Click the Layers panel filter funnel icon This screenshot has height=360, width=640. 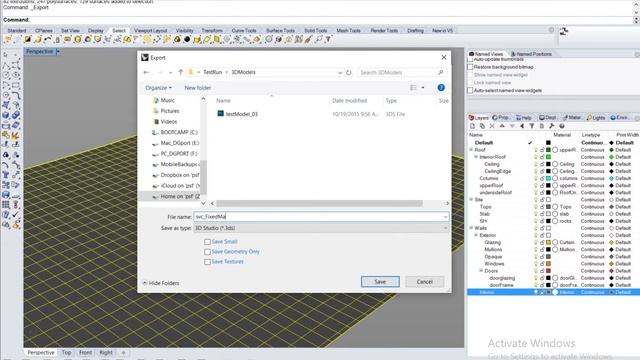(x=531, y=126)
